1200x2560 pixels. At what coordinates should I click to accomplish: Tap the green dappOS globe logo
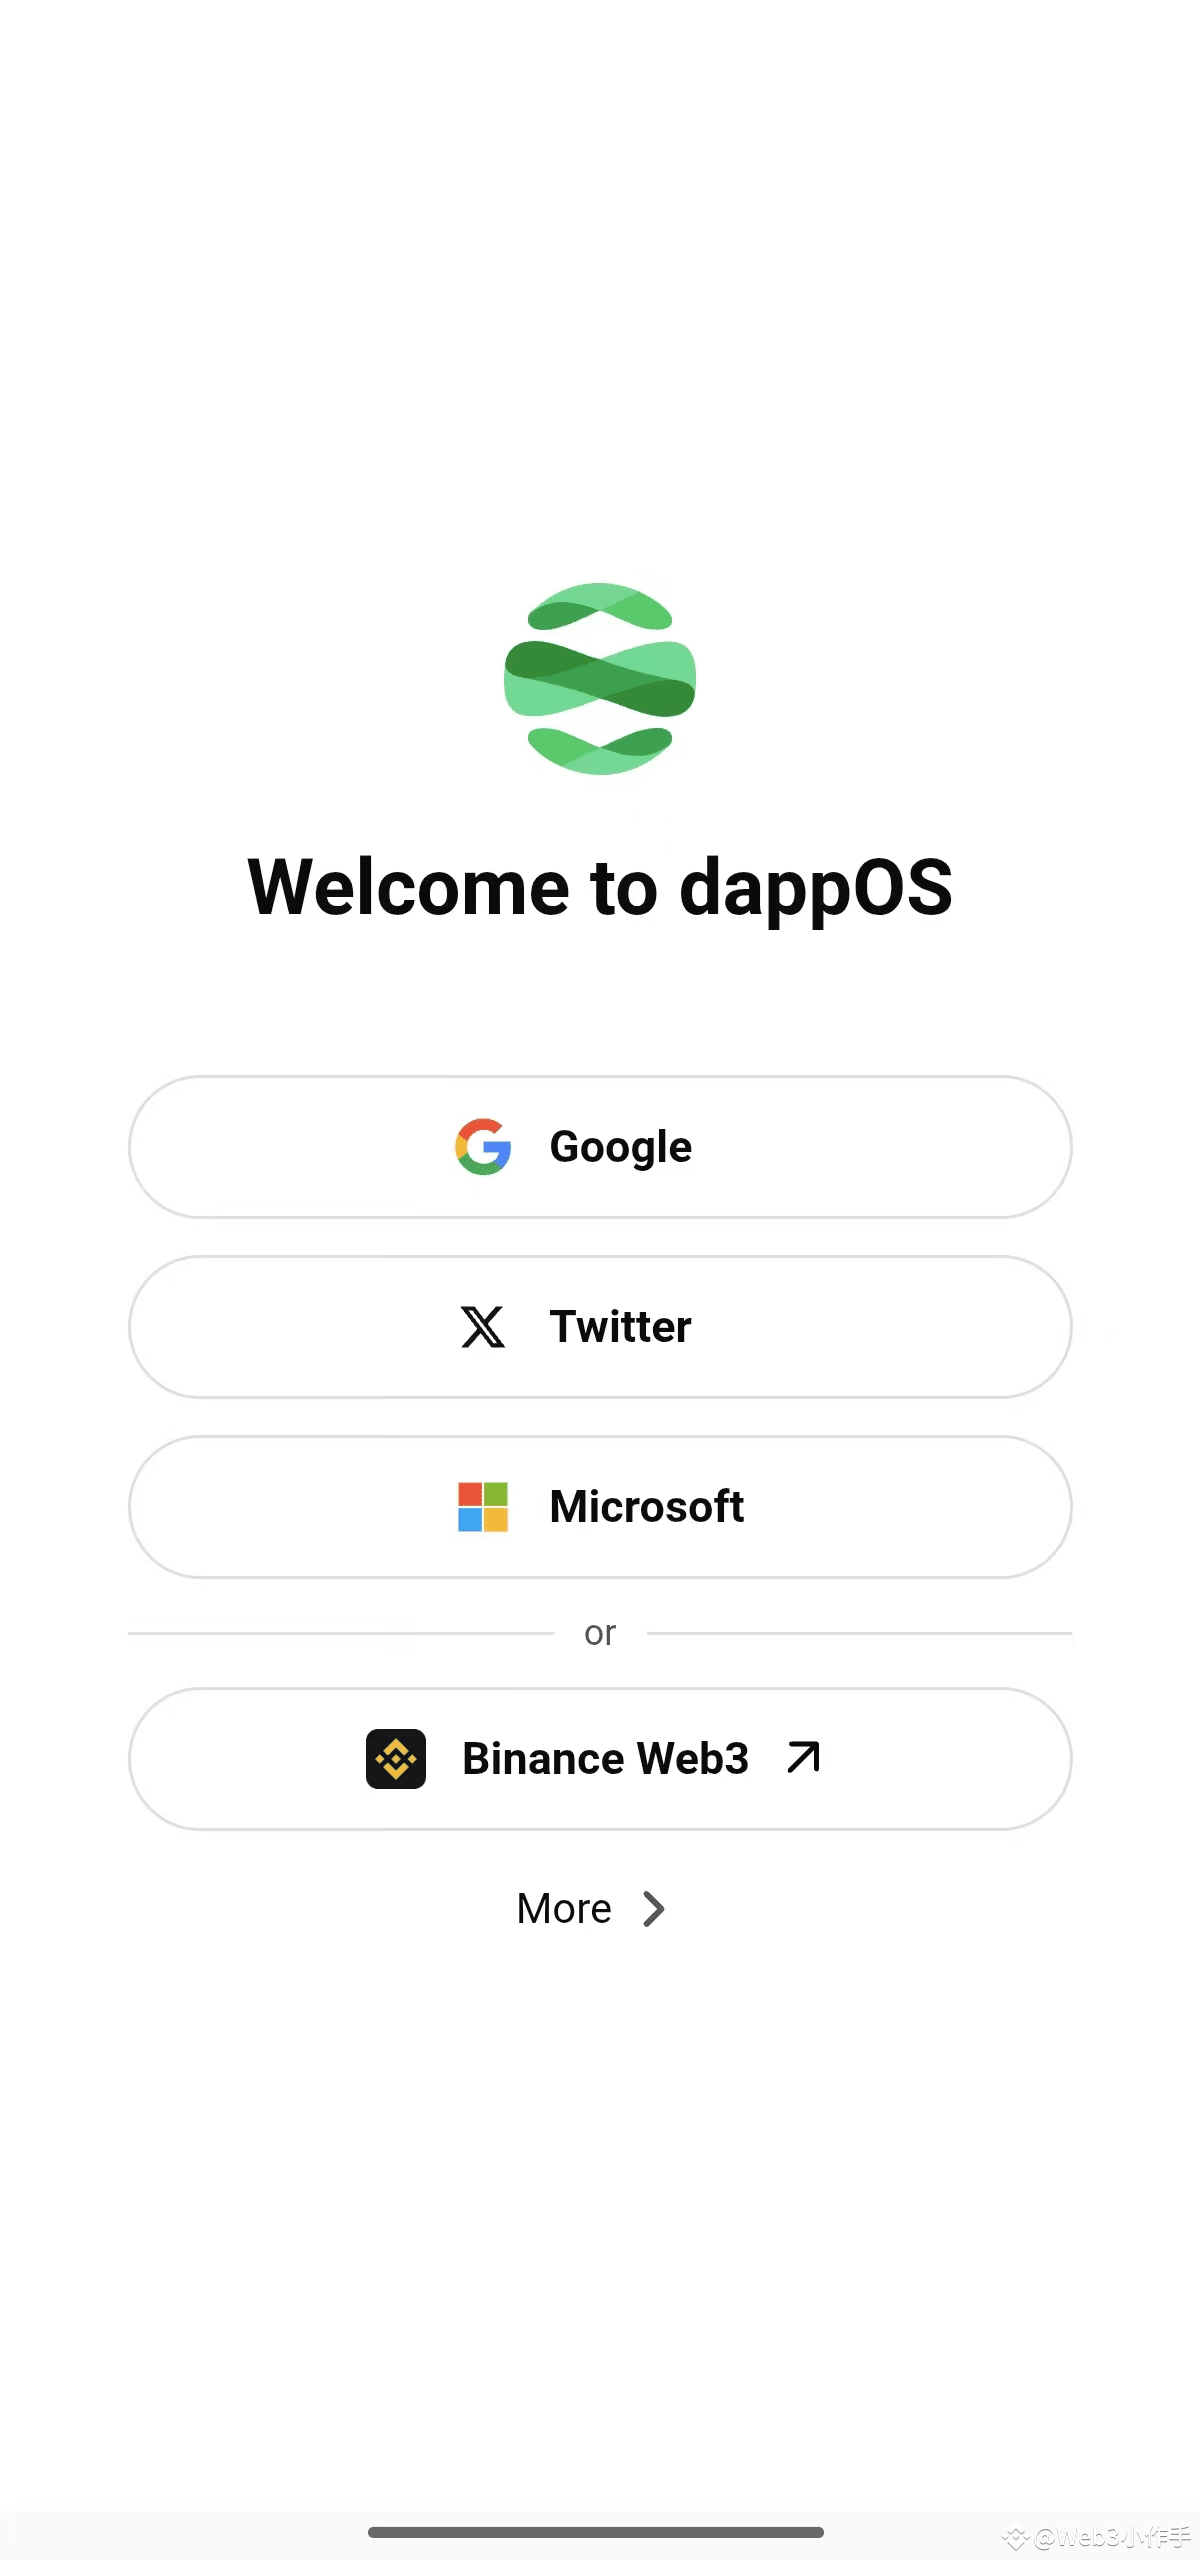click(600, 679)
